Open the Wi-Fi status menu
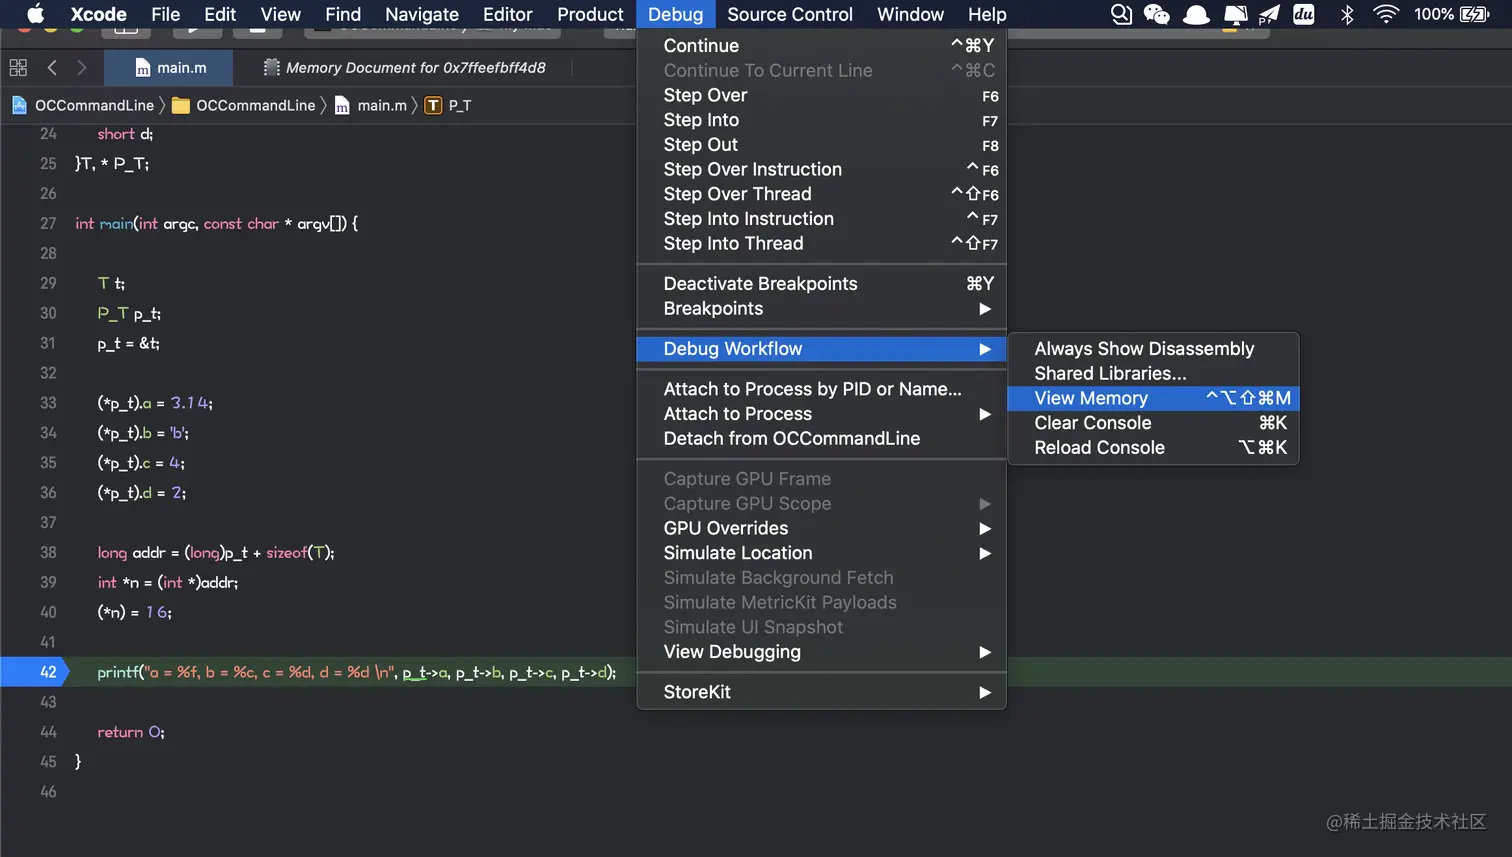The image size is (1512, 857). pyautogui.click(x=1385, y=14)
